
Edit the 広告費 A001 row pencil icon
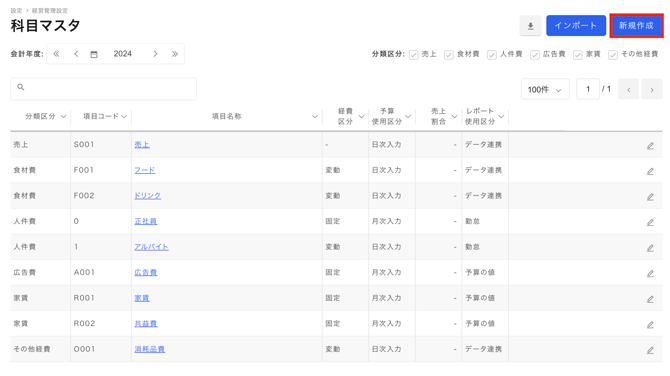pyautogui.click(x=650, y=273)
